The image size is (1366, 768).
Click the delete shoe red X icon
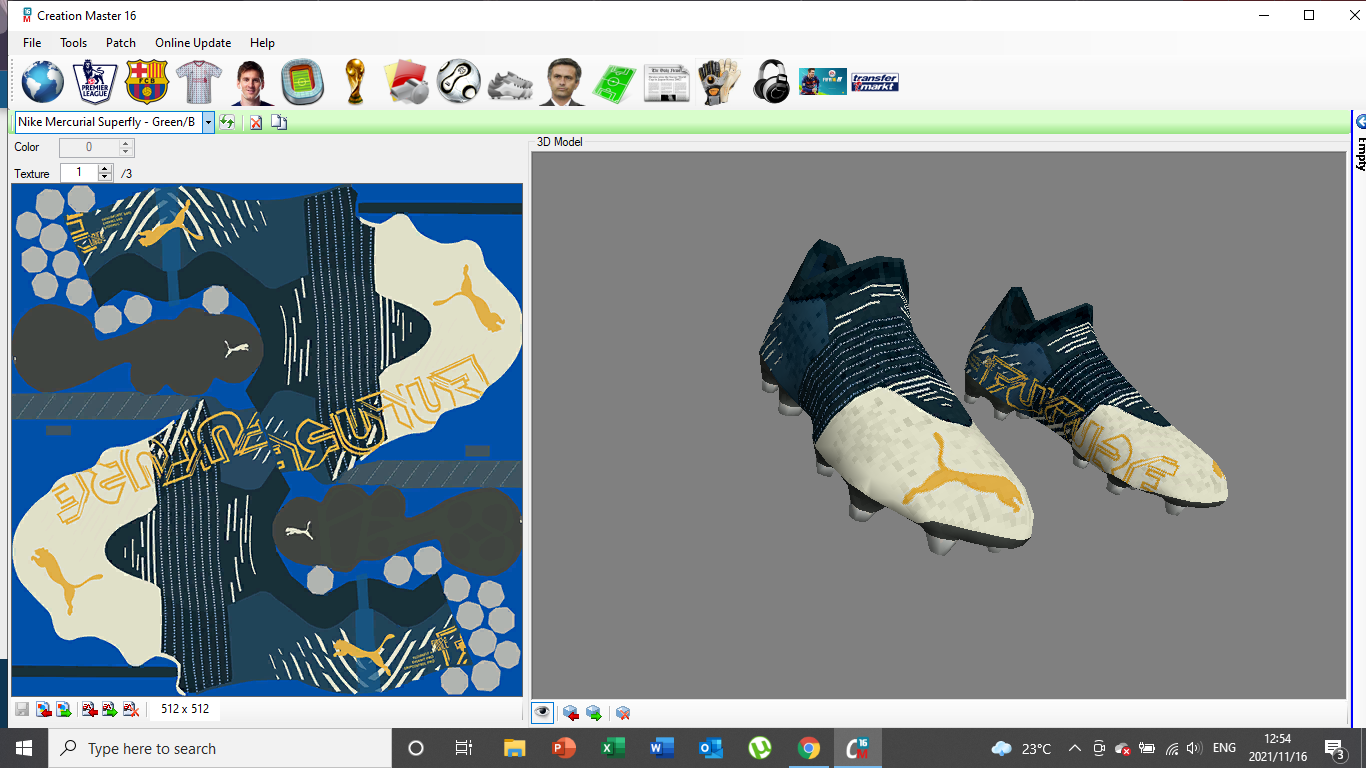click(256, 122)
